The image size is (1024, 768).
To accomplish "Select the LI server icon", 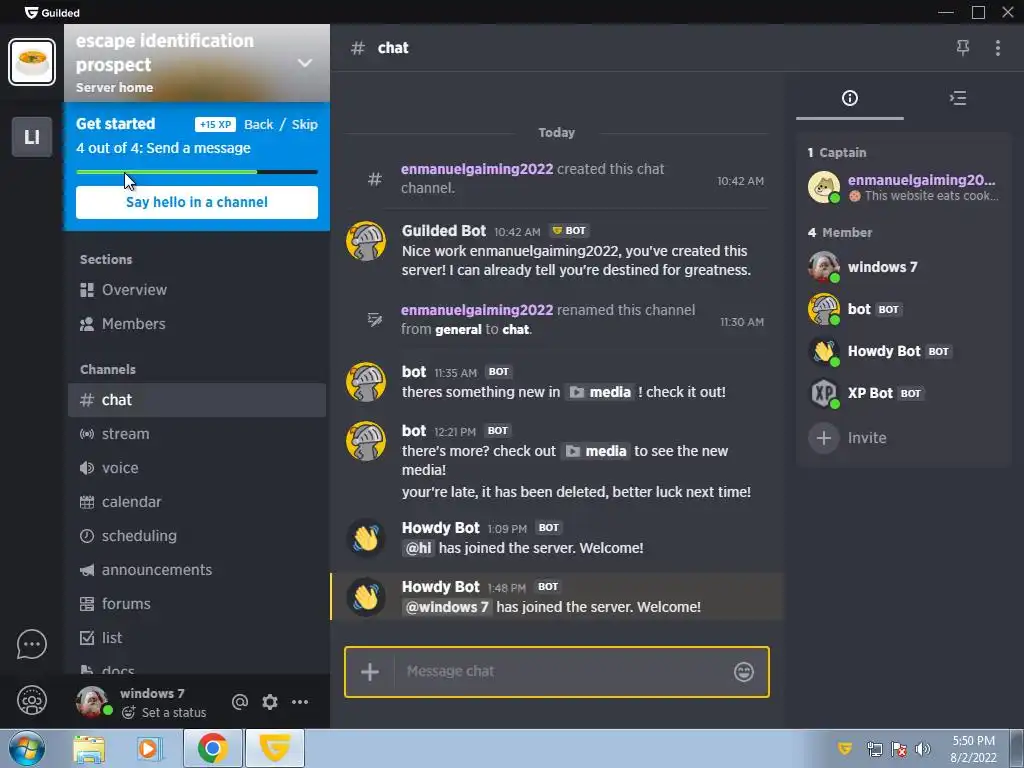I will click(x=31, y=137).
